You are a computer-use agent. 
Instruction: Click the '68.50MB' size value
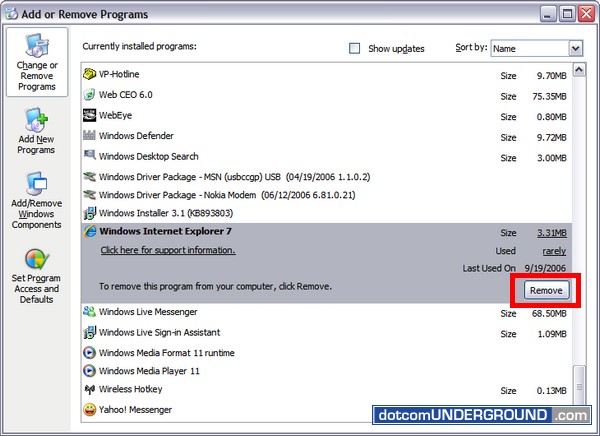pyautogui.click(x=549, y=314)
